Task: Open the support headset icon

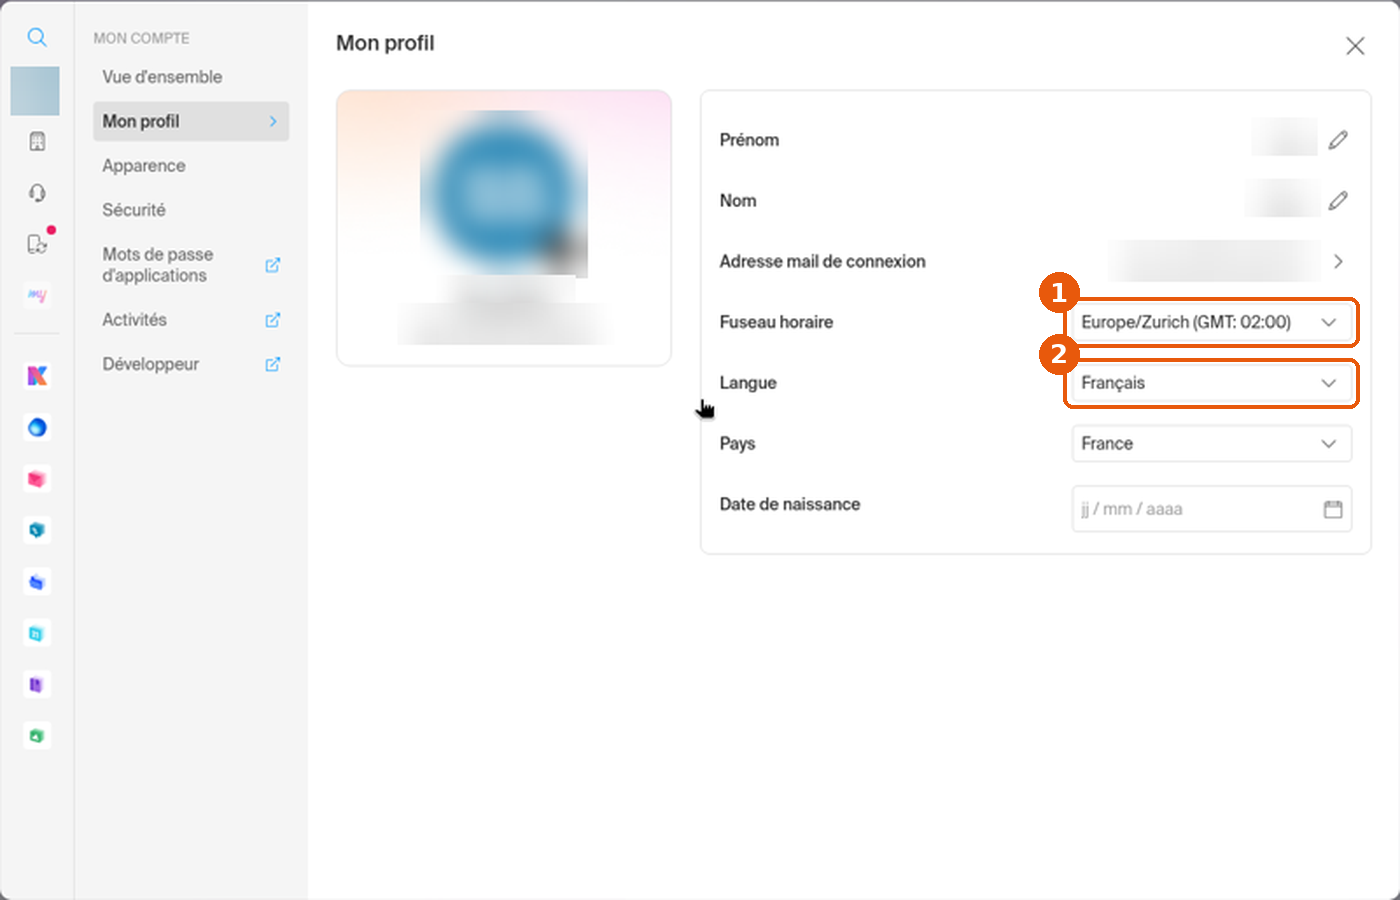Action: click(x=37, y=192)
